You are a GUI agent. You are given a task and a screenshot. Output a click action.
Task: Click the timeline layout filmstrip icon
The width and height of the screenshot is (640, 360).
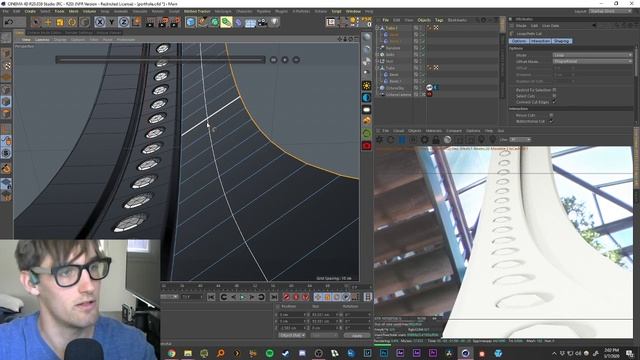click(368, 297)
